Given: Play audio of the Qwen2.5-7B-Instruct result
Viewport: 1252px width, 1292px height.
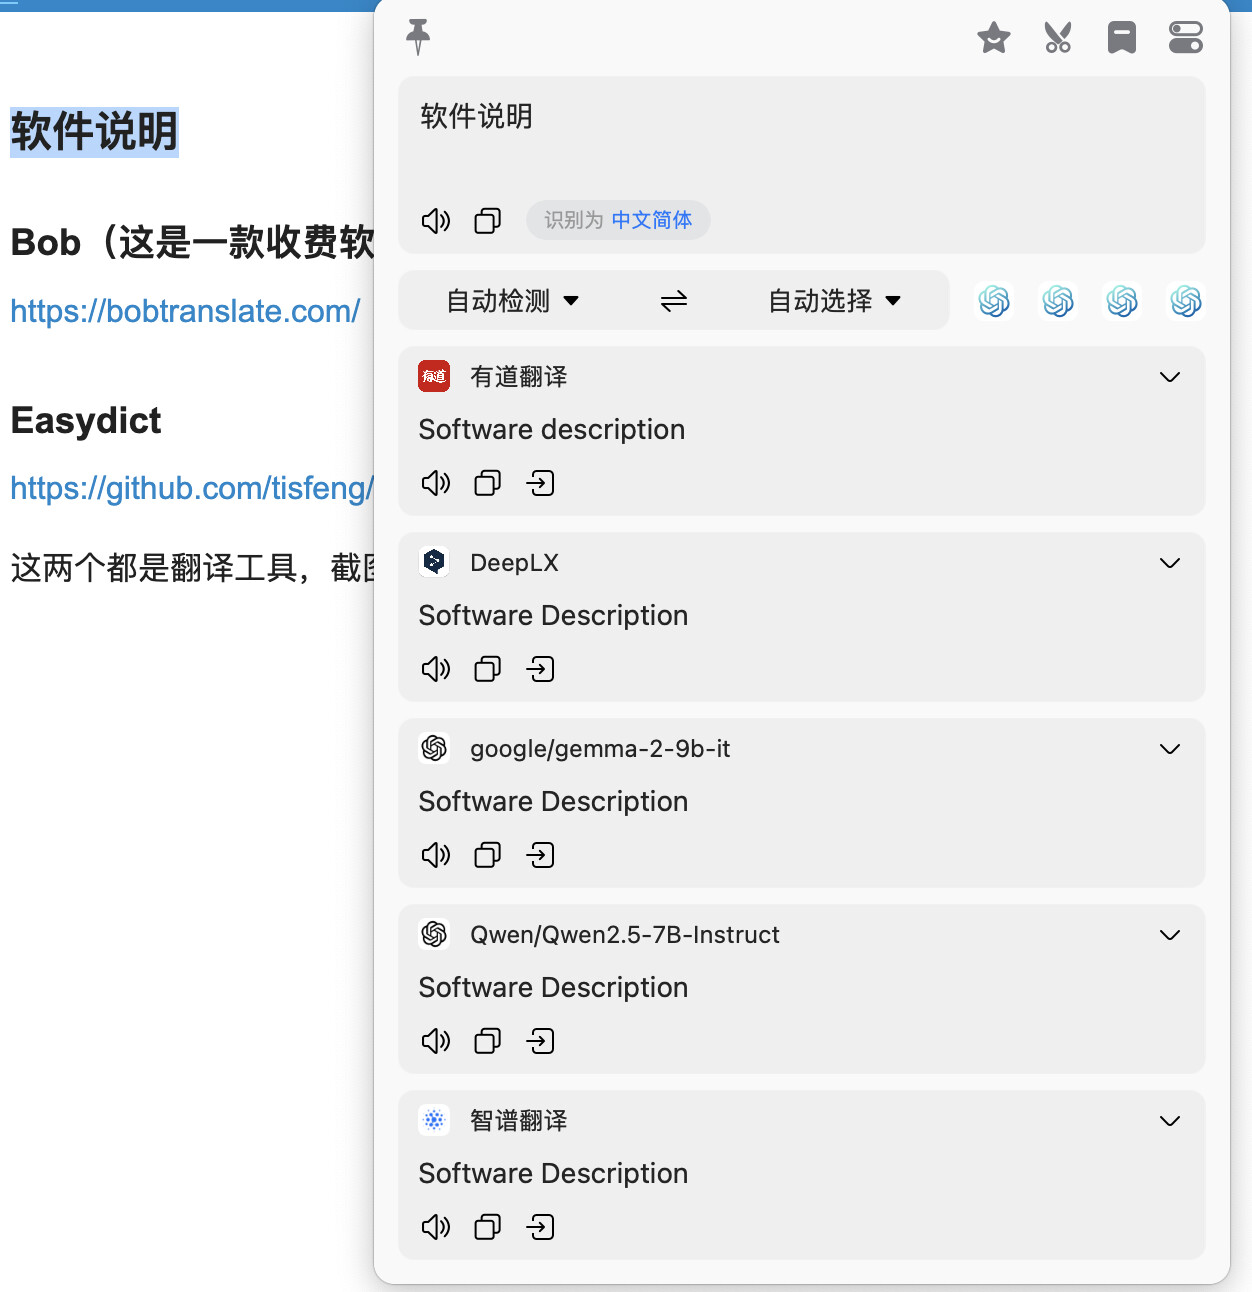Looking at the screenshot, I should click(436, 1041).
